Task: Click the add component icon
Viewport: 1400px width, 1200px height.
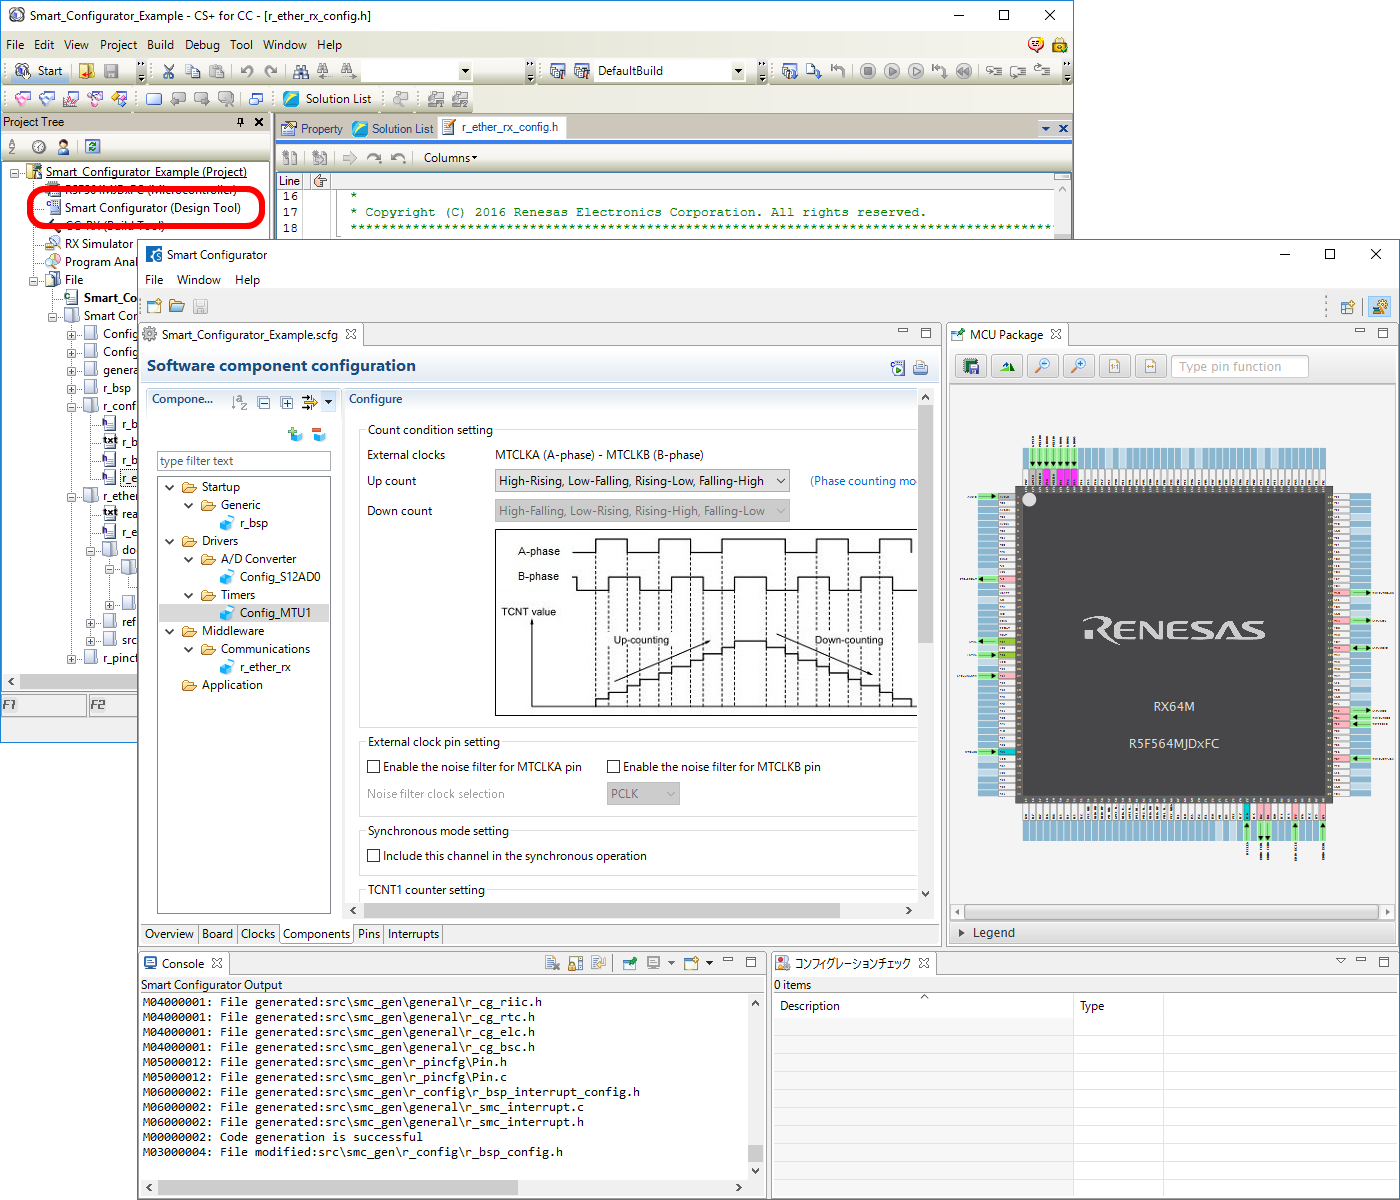Action: pyautogui.click(x=295, y=434)
